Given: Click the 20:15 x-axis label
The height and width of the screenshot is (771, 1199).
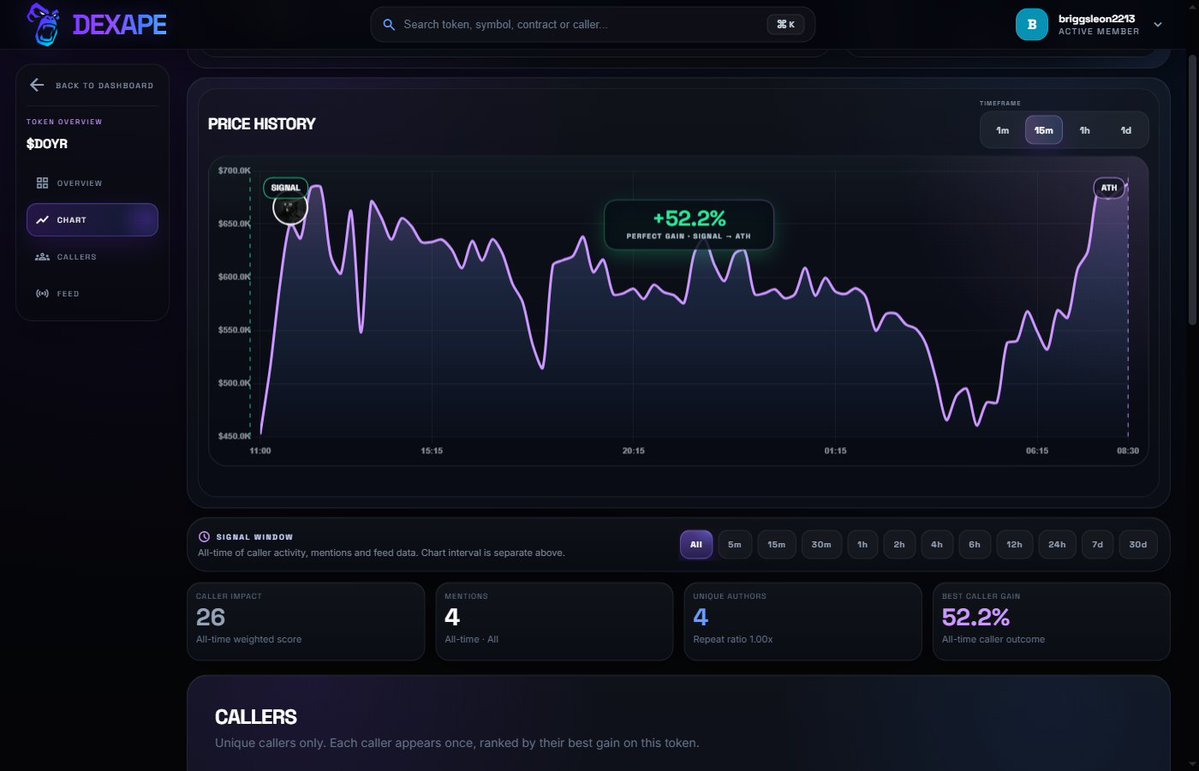Looking at the screenshot, I should 633,451.
